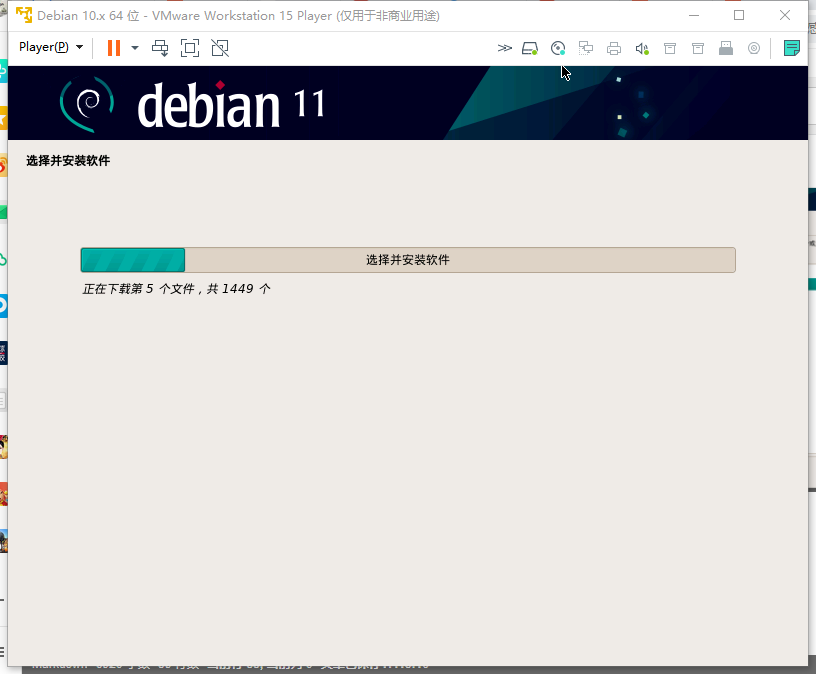This screenshot has width=816, height=674.
Task: Click the 'debian 11' banner text
Action: 232,105
